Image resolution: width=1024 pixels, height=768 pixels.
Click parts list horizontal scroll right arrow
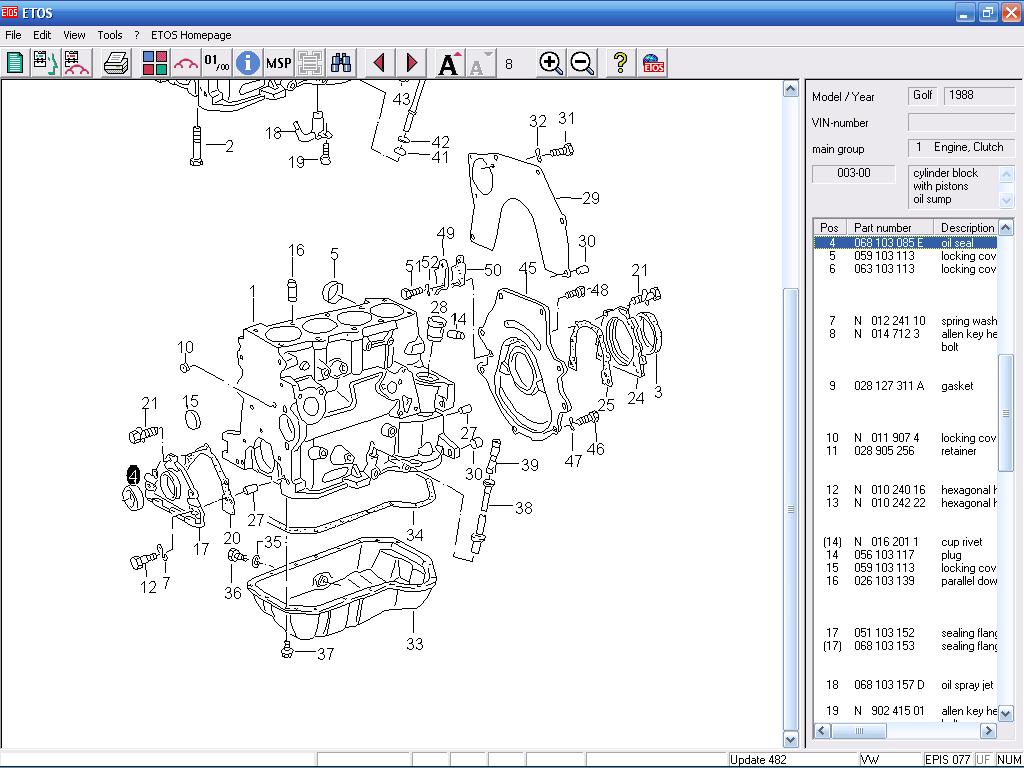pos(989,730)
